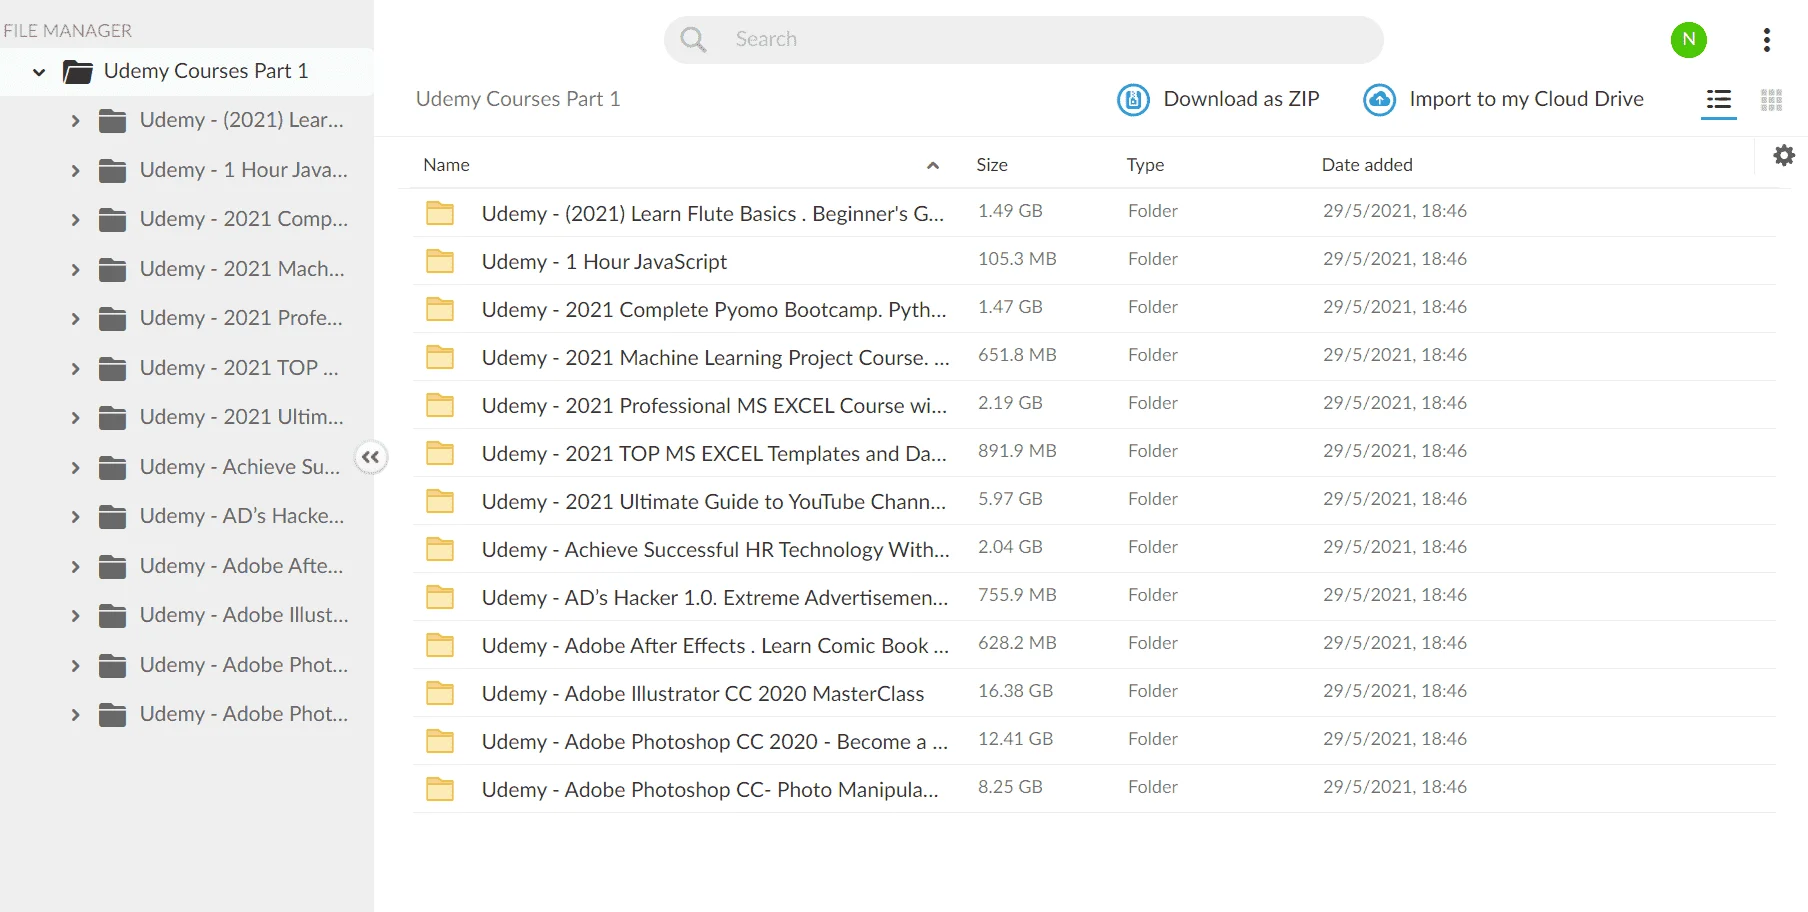Open Udemy - 2021 Ultimate Guide to YouTube folder name
This screenshot has height=912, width=1808.
714,502
